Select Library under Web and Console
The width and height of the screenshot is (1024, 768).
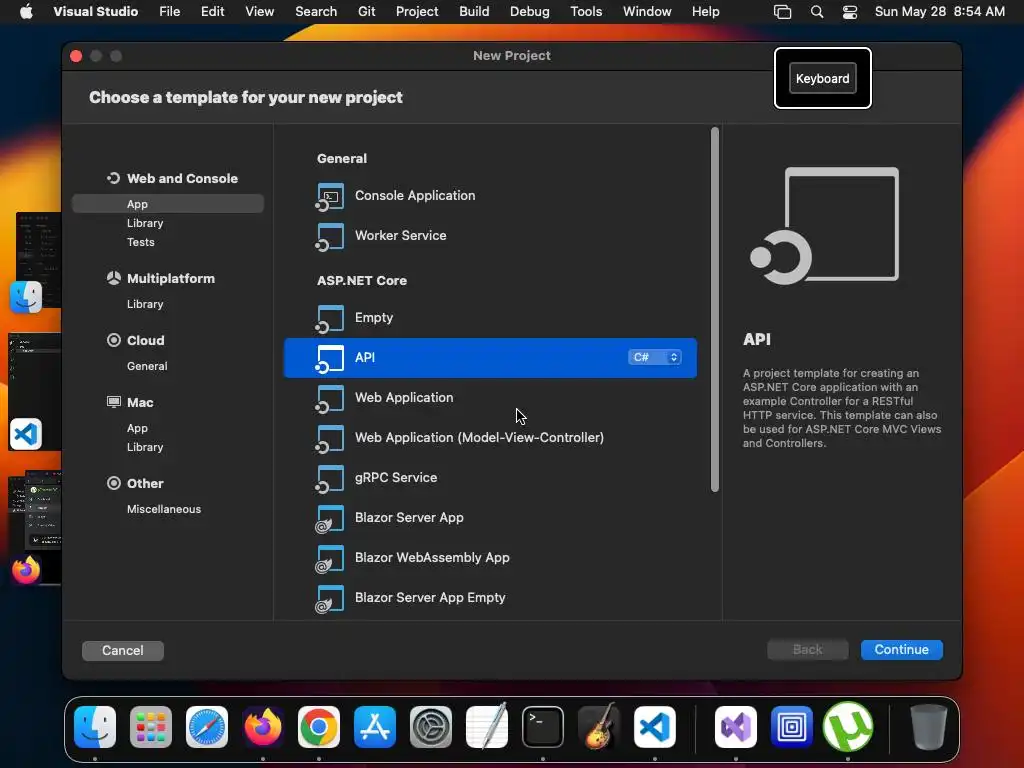[145, 223]
